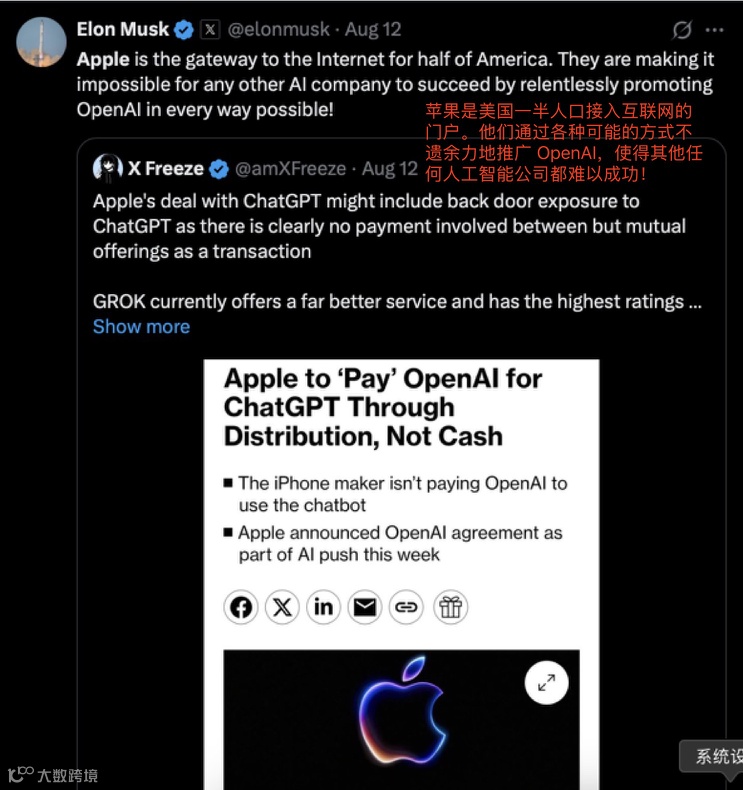Click Elon Musk's blue verified badge
The width and height of the screenshot is (743, 790).
(183, 30)
